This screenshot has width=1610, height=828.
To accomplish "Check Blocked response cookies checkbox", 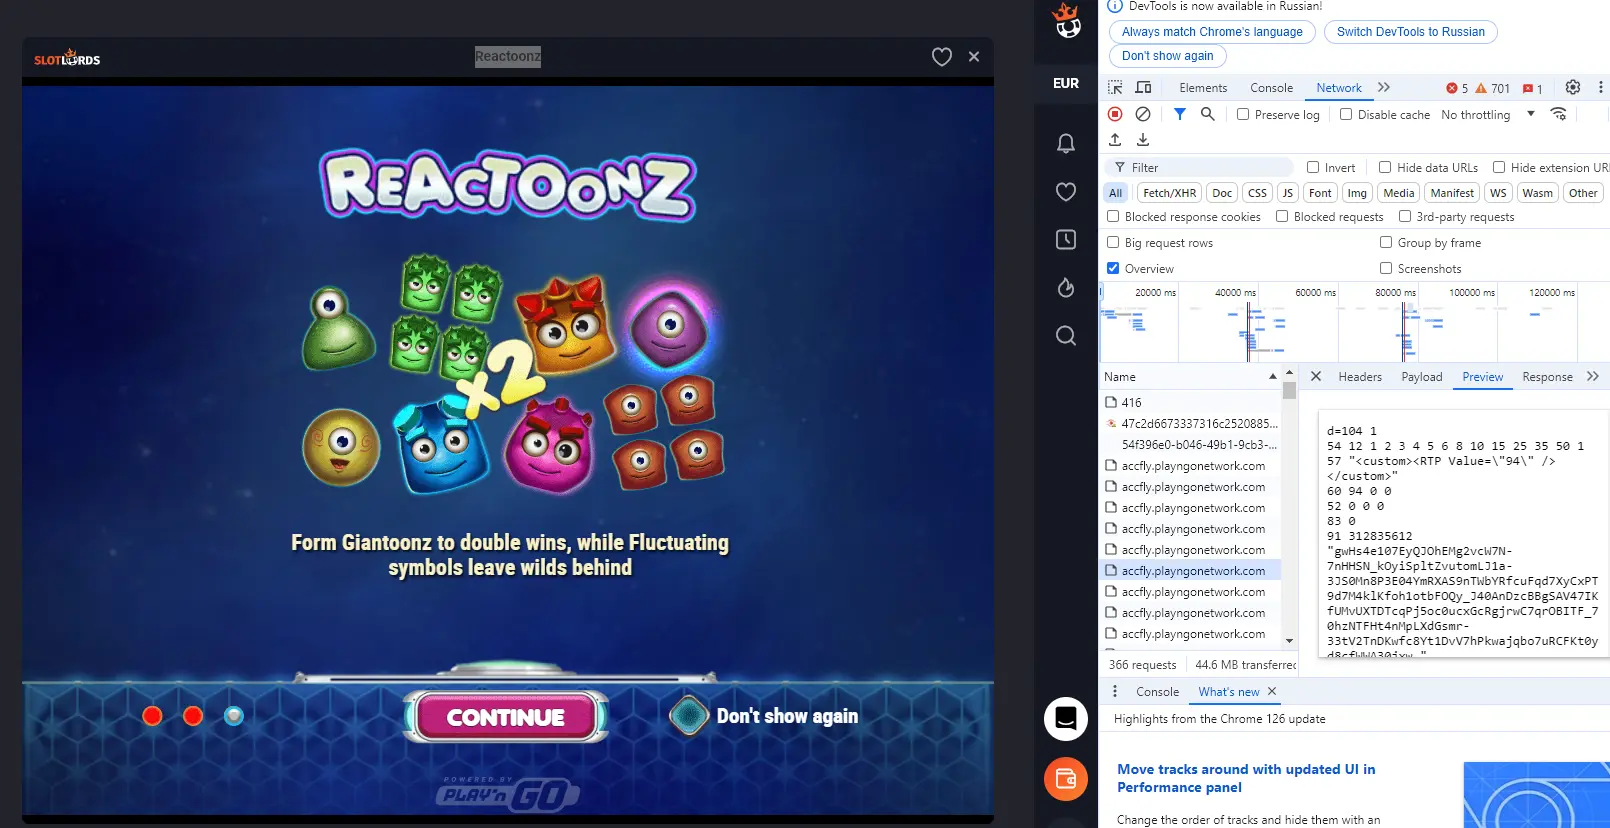I will click(1113, 216).
